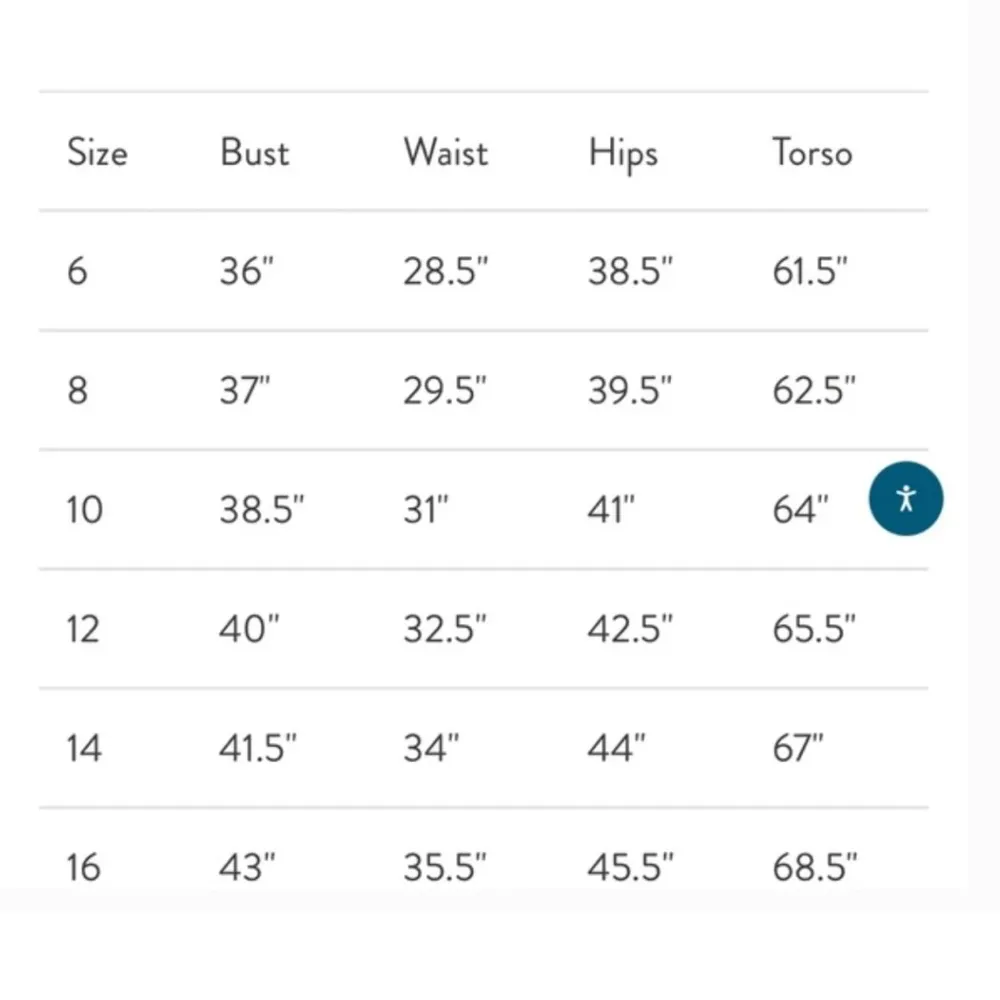
Task: Click the 38.5" hips value for size 6
Action: (x=630, y=271)
